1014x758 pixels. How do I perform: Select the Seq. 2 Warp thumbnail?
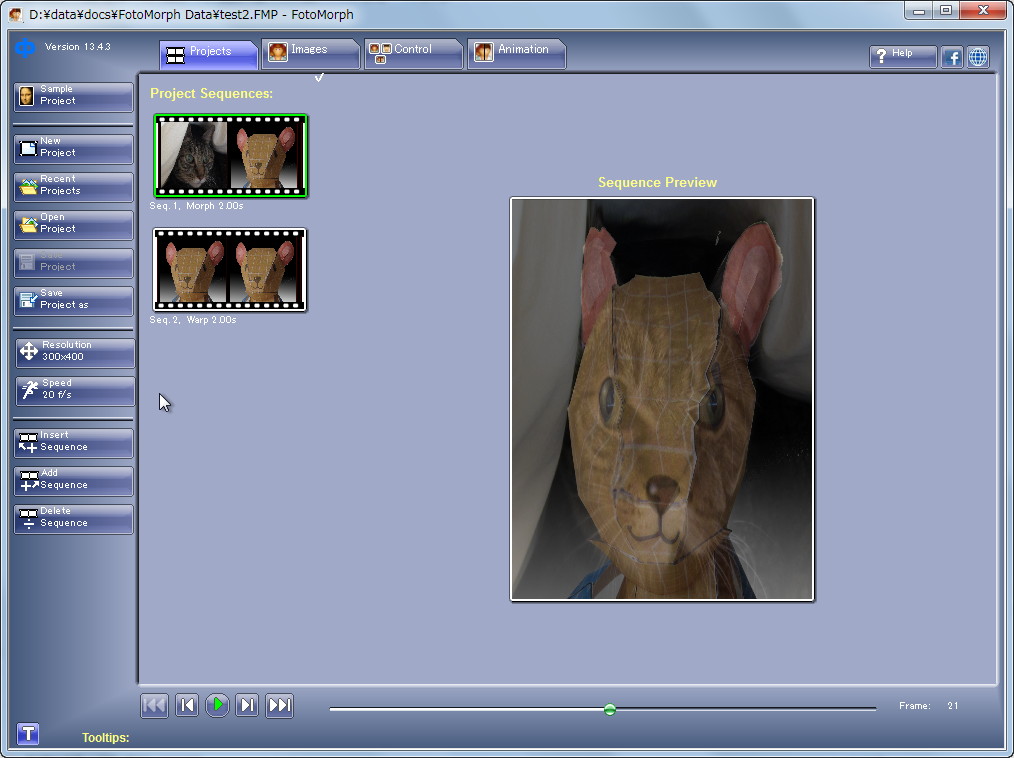(230, 270)
